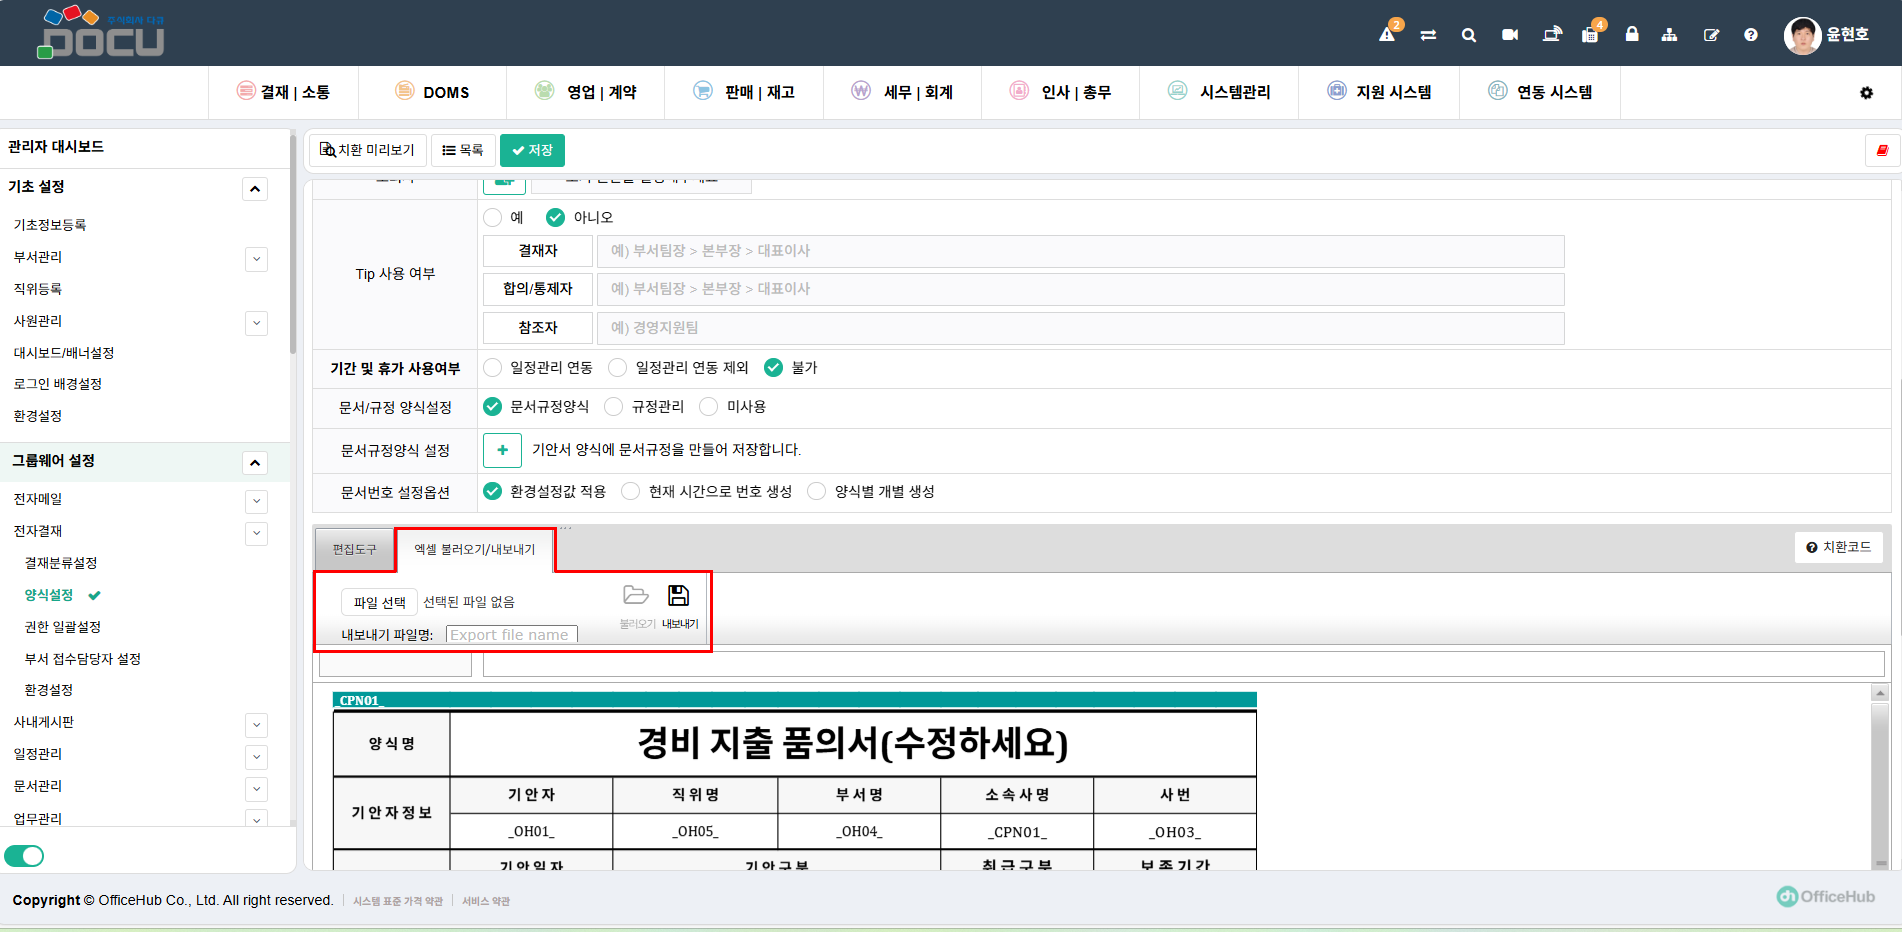This screenshot has width=1902, height=932.
Task: Expand the 전자메일 dropdown arrow
Action: (257, 501)
